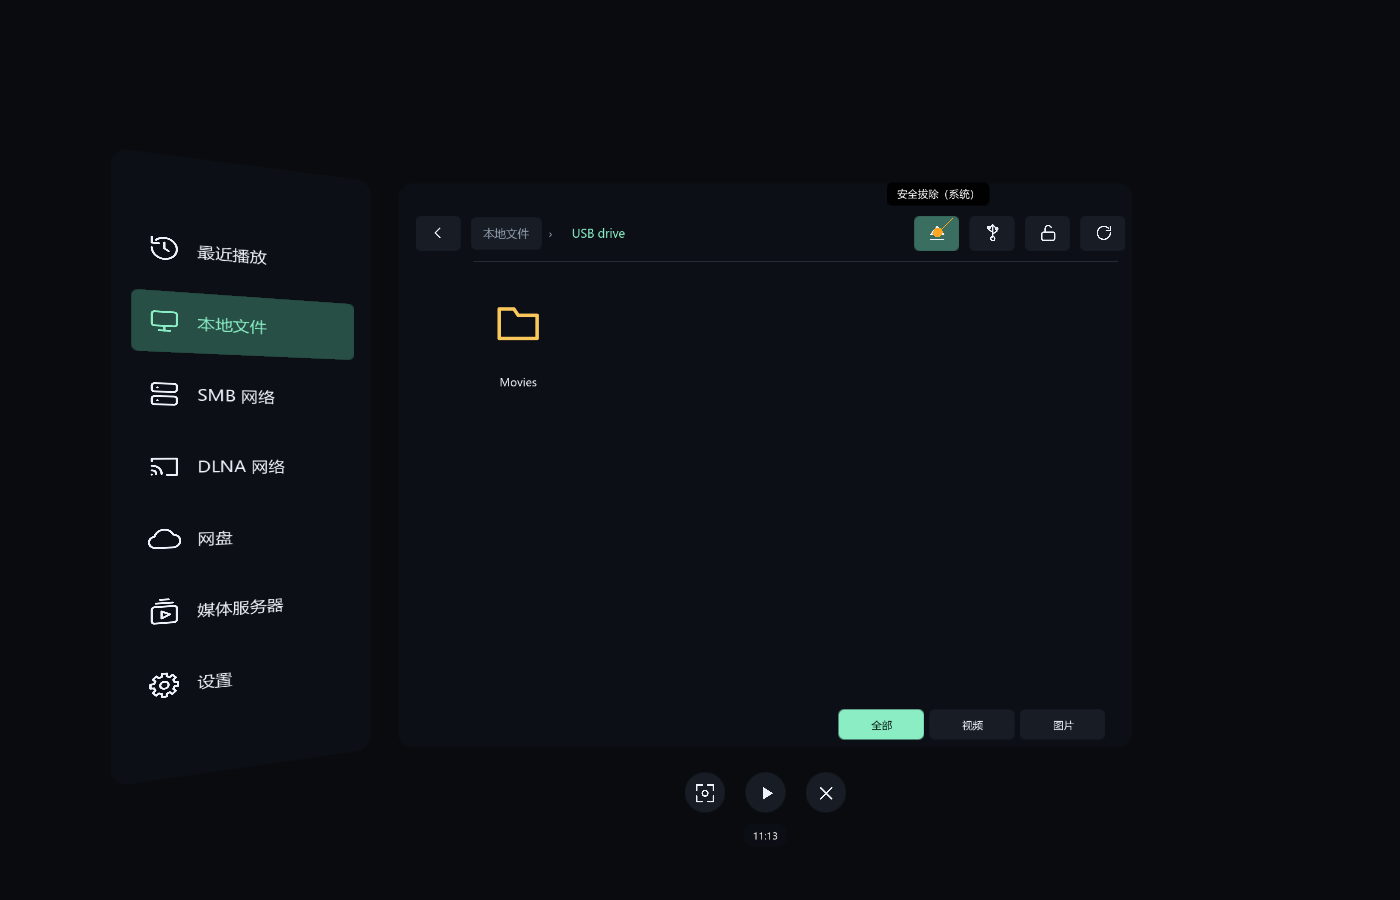Click the USB device icon in toolbar
This screenshot has height=900, width=1400.
coord(992,233)
